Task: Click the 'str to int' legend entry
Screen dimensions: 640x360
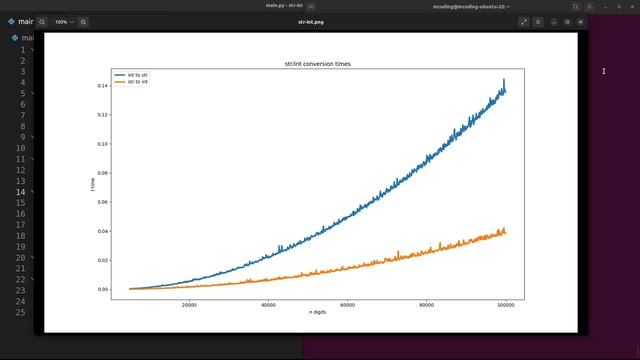Action: (x=131, y=82)
